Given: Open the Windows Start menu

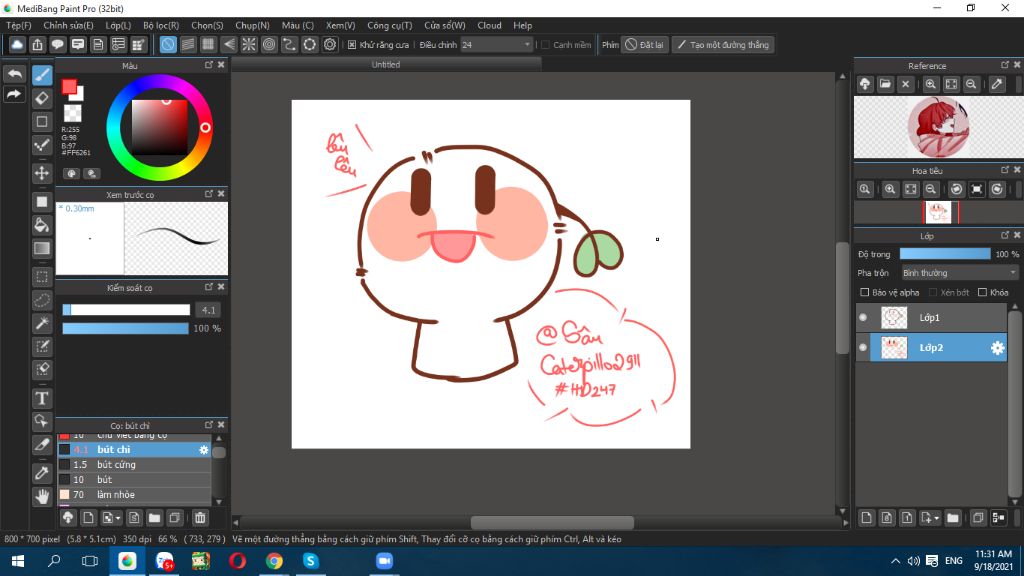Looking at the screenshot, I should click(x=18, y=561).
